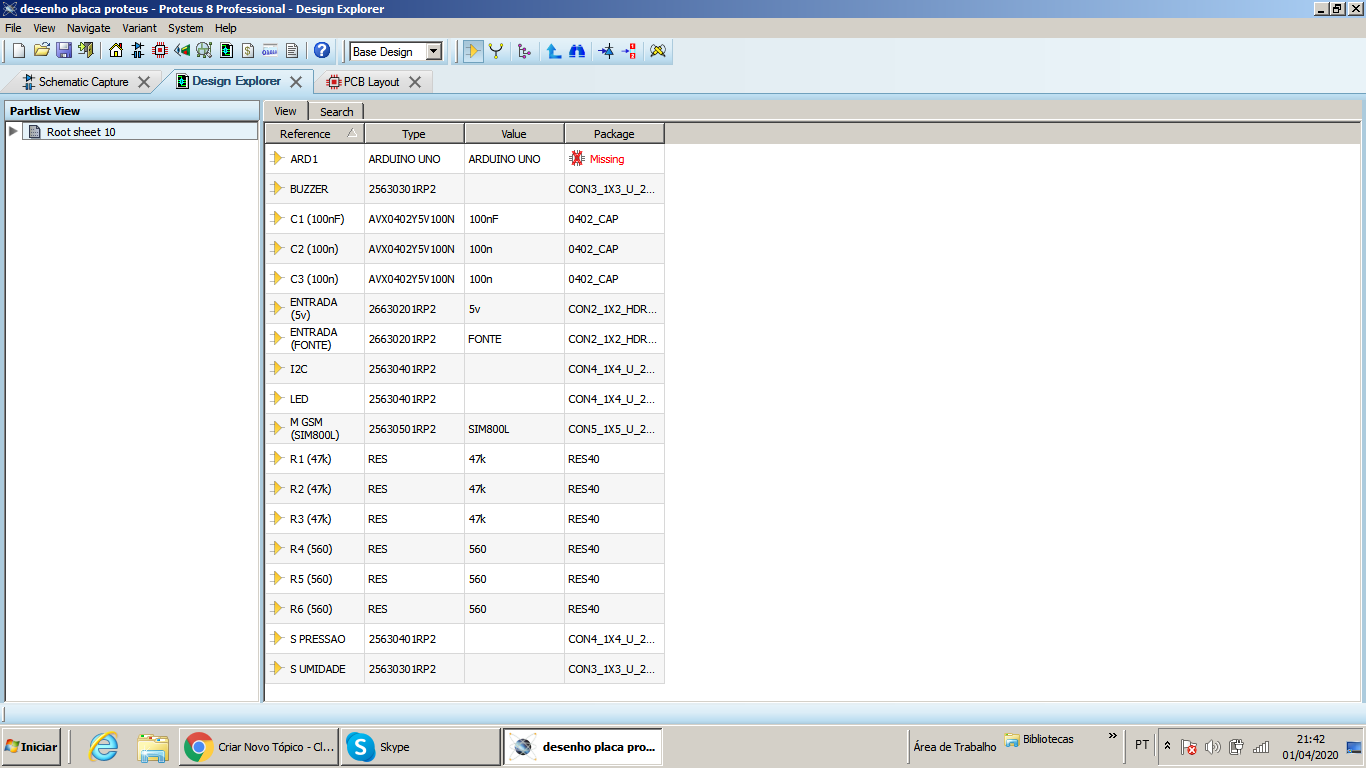Open the Help menu
Image resolution: width=1366 pixels, height=768 pixels.
click(x=226, y=28)
